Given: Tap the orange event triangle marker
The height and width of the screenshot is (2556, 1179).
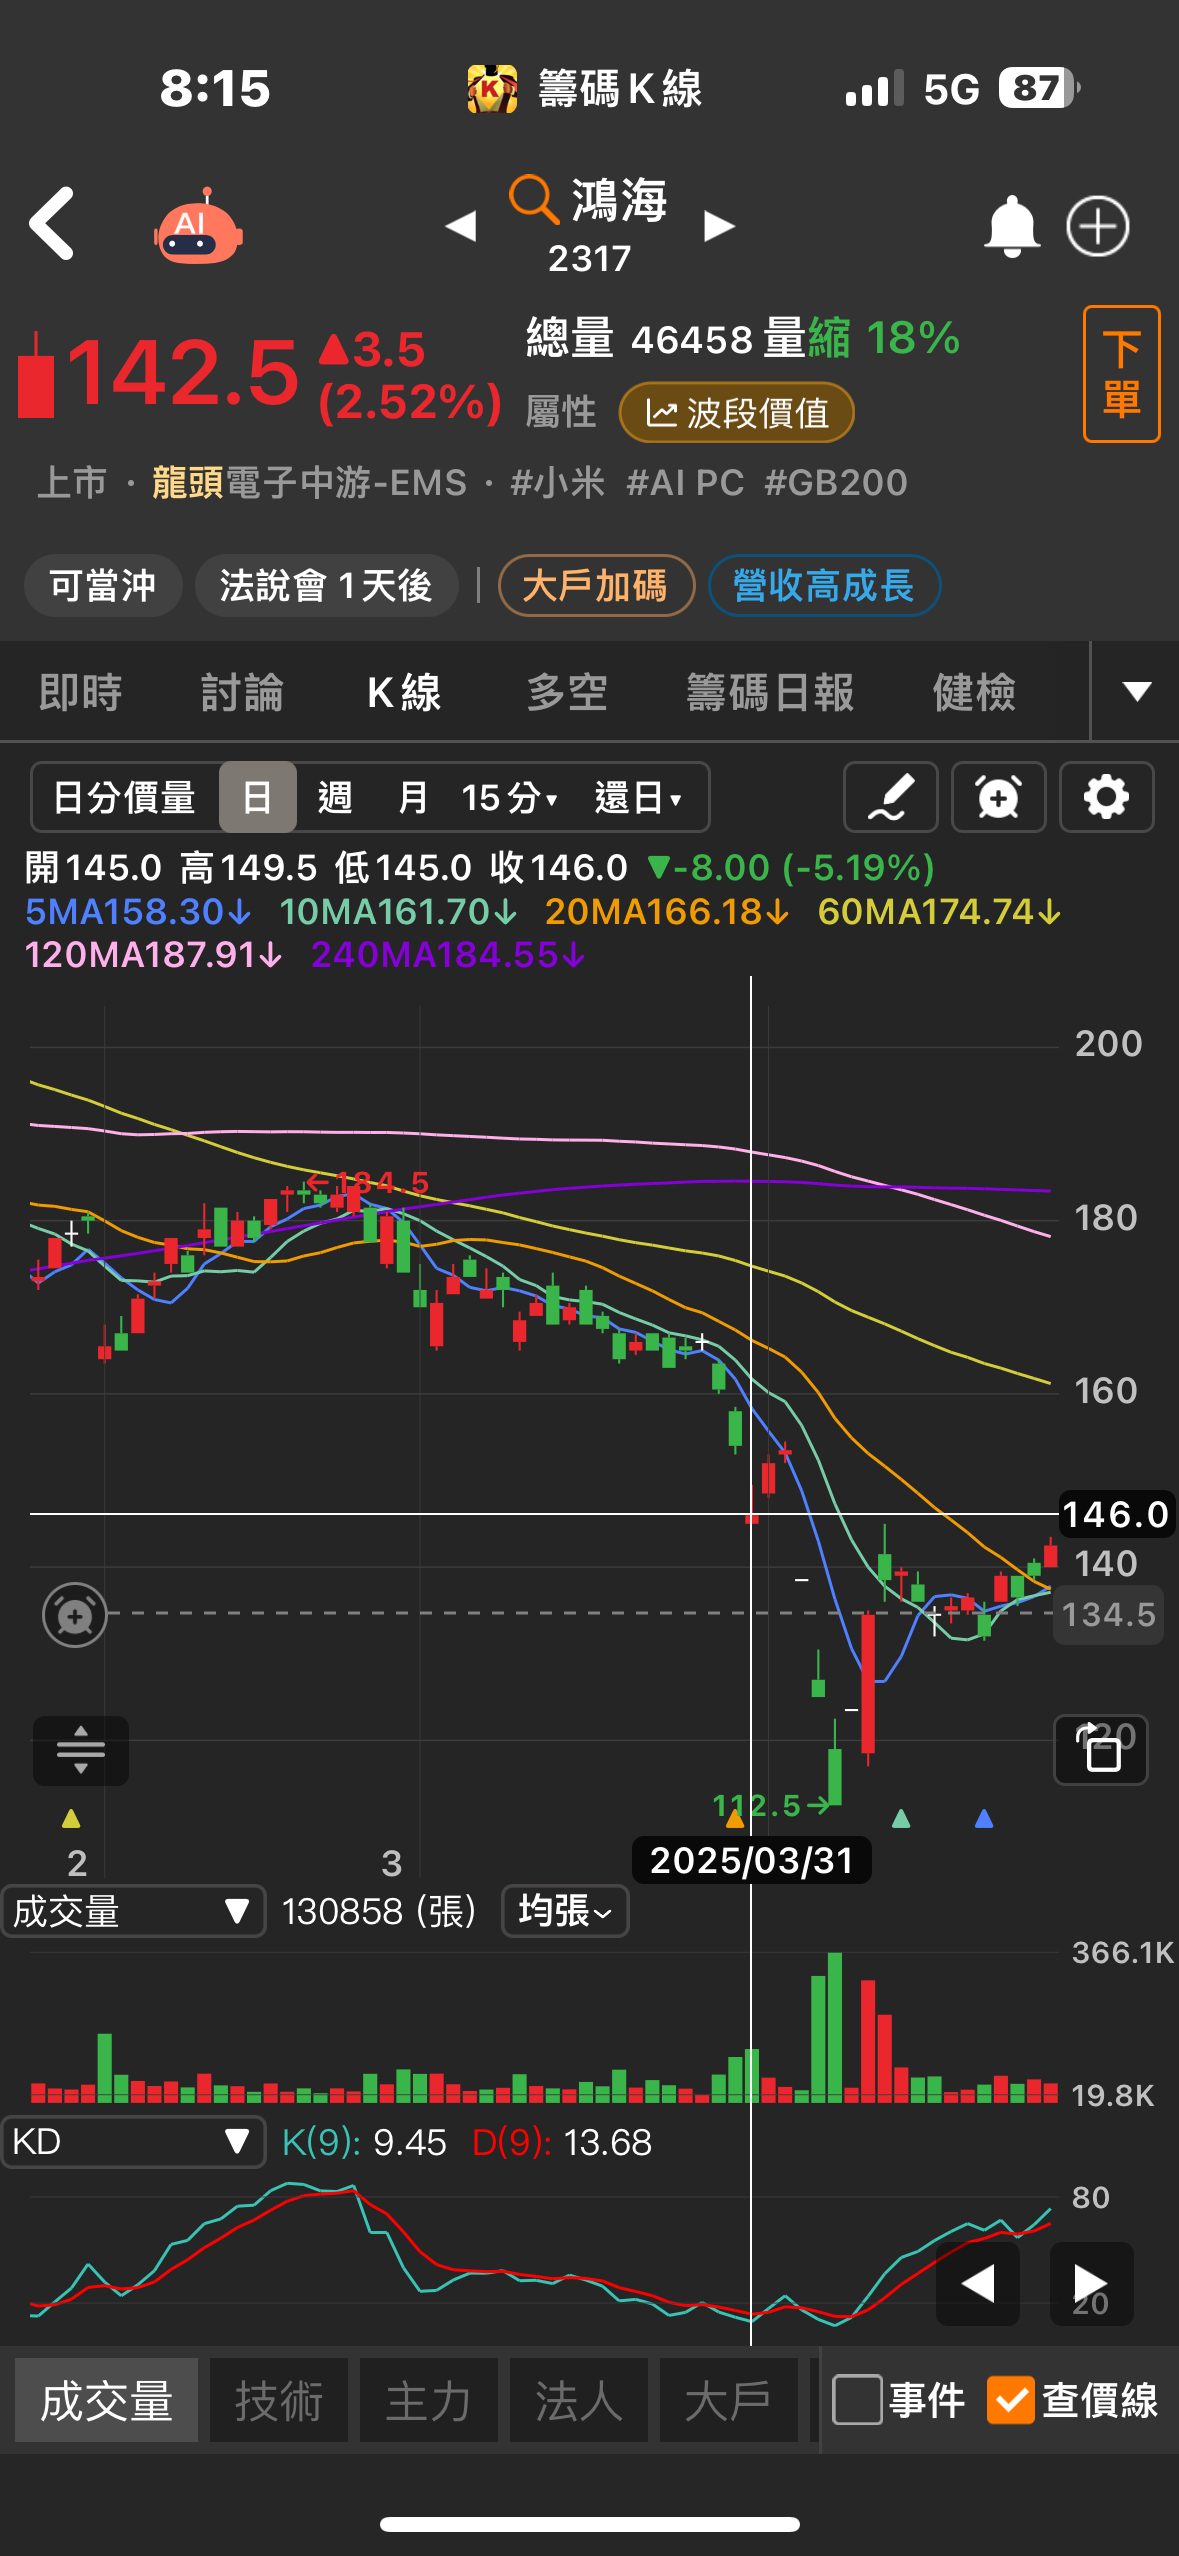Looking at the screenshot, I should pyautogui.click(x=735, y=1818).
